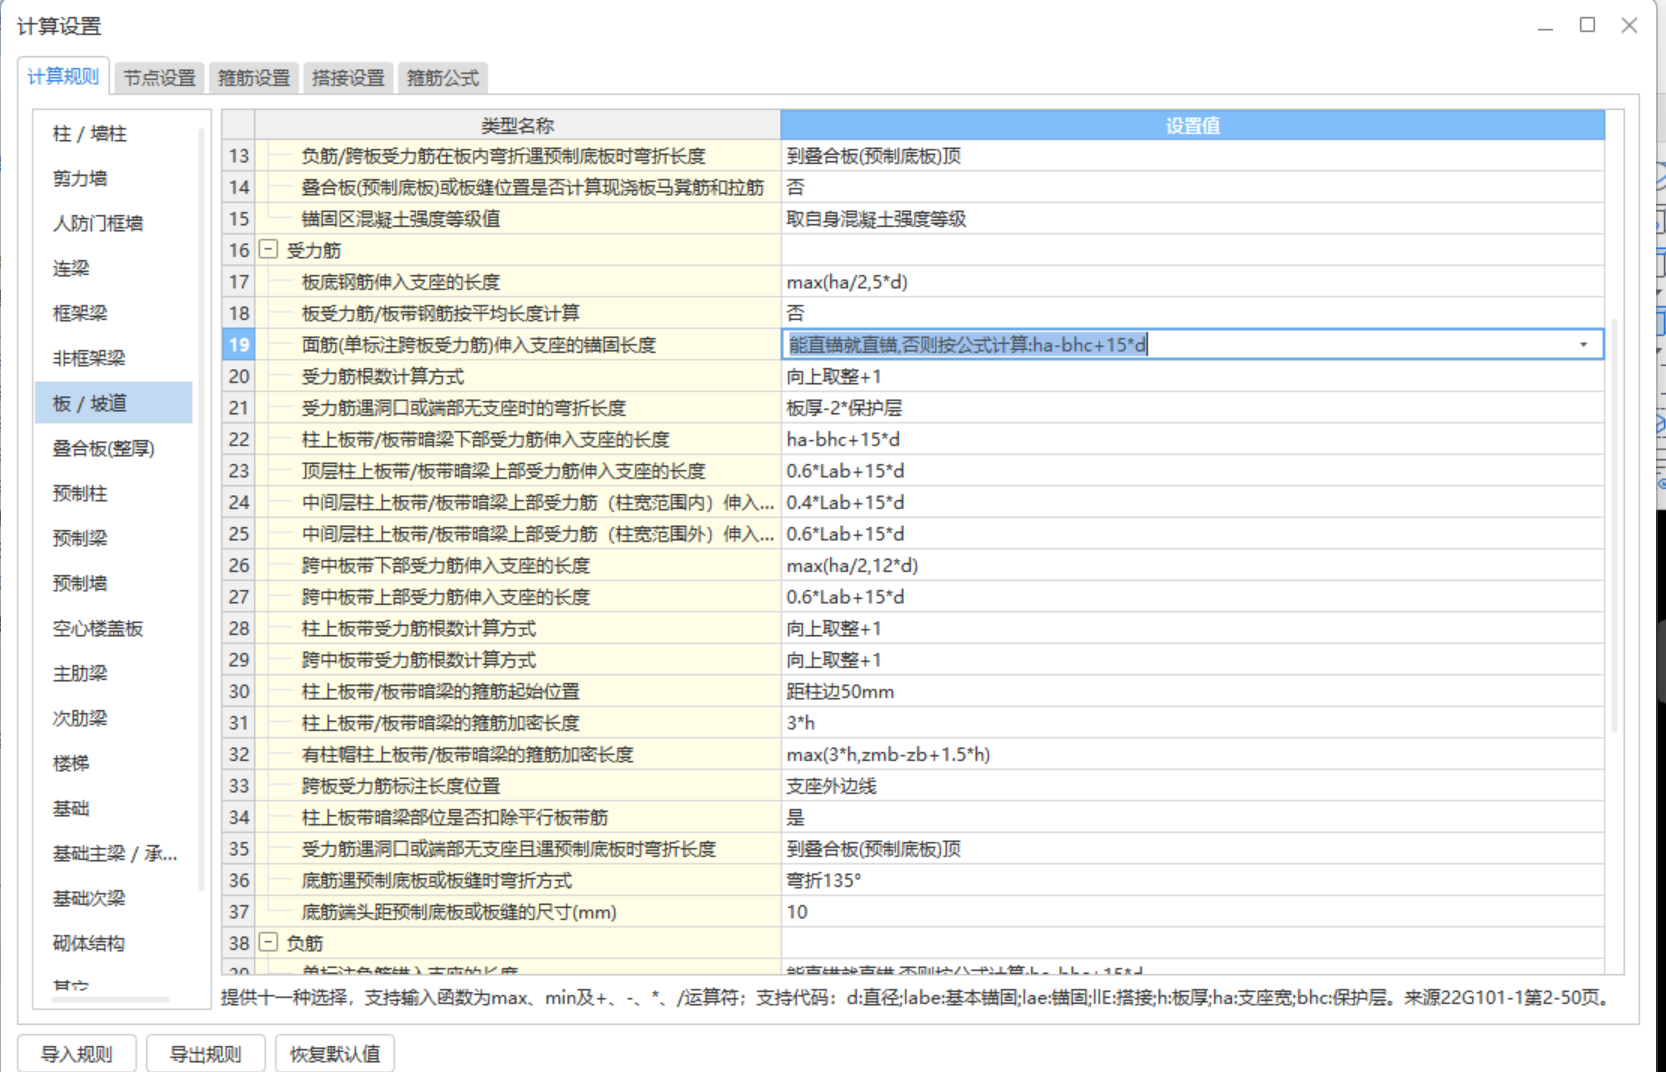
Task: Select 人防门框墙 category
Action: 114,223
